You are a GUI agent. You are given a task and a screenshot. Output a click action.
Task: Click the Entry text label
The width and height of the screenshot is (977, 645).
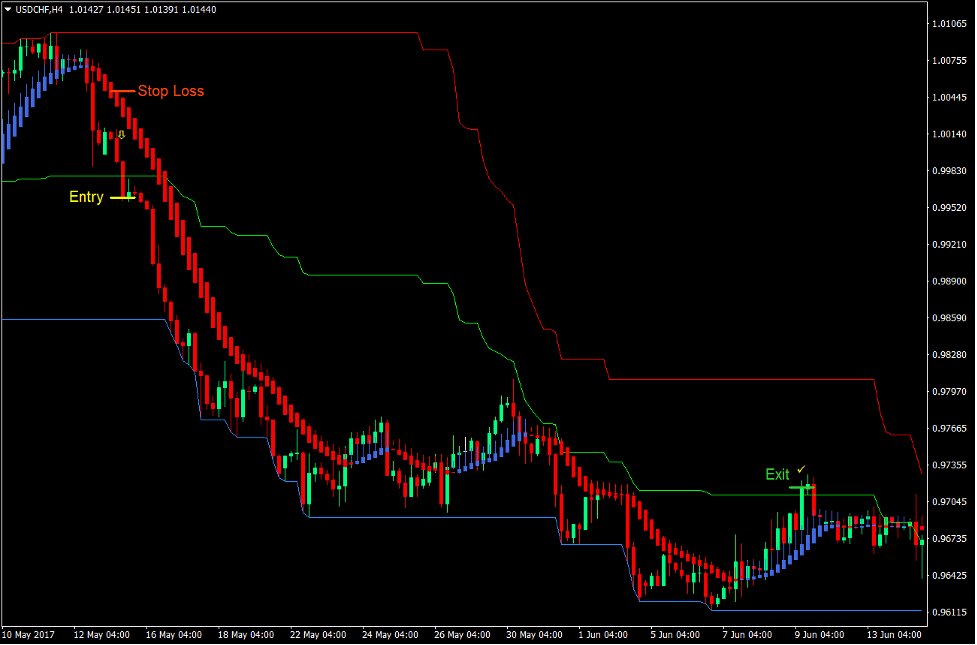pyautogui.click(x=86, y=197)
